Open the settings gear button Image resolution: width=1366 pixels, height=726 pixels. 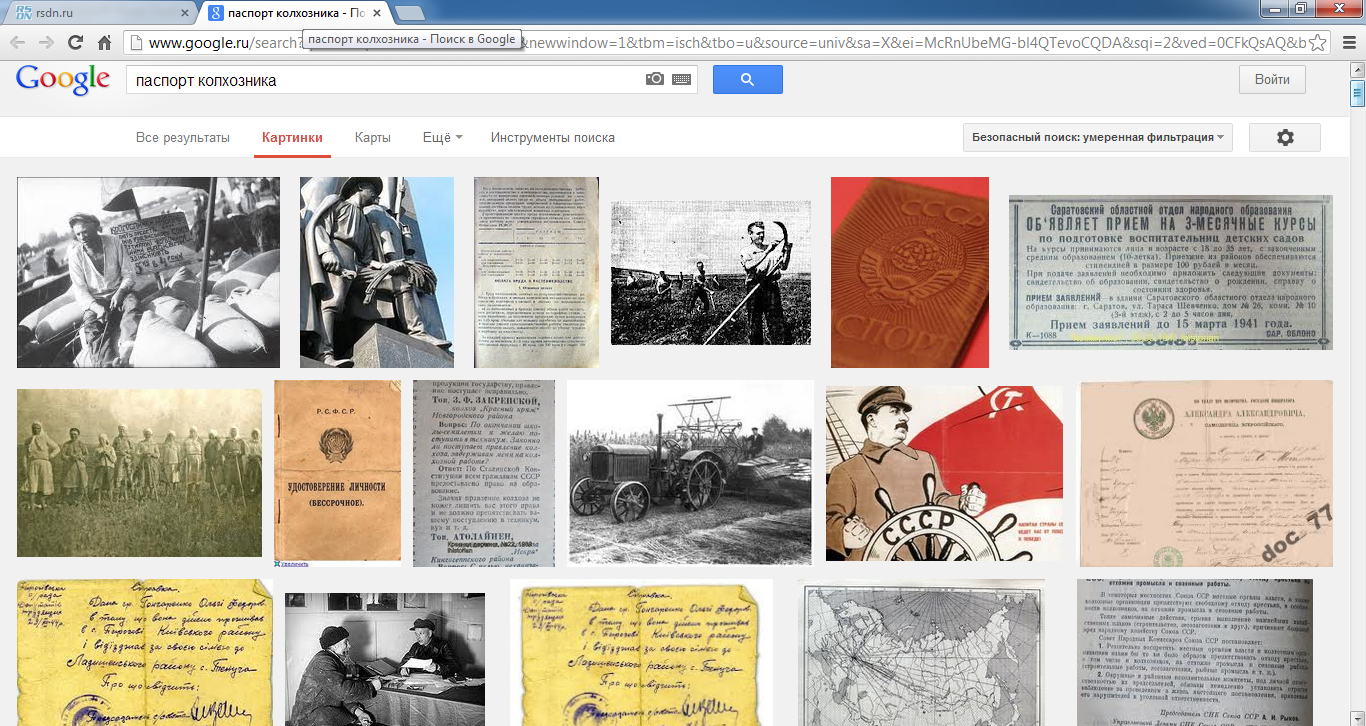coord(1284,138)
